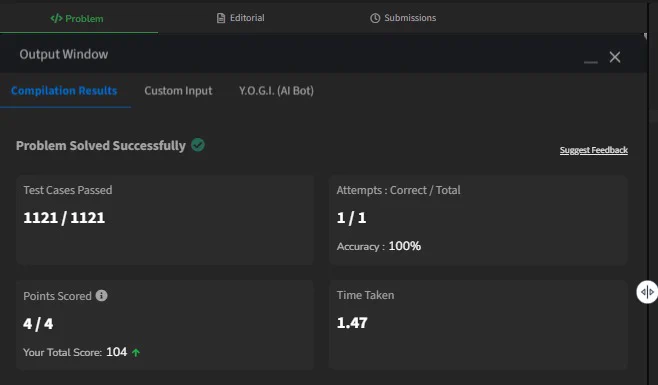Click the 'Your Total Score:' label
Viewport: 658px width, 385px height.
pos(63,352)
